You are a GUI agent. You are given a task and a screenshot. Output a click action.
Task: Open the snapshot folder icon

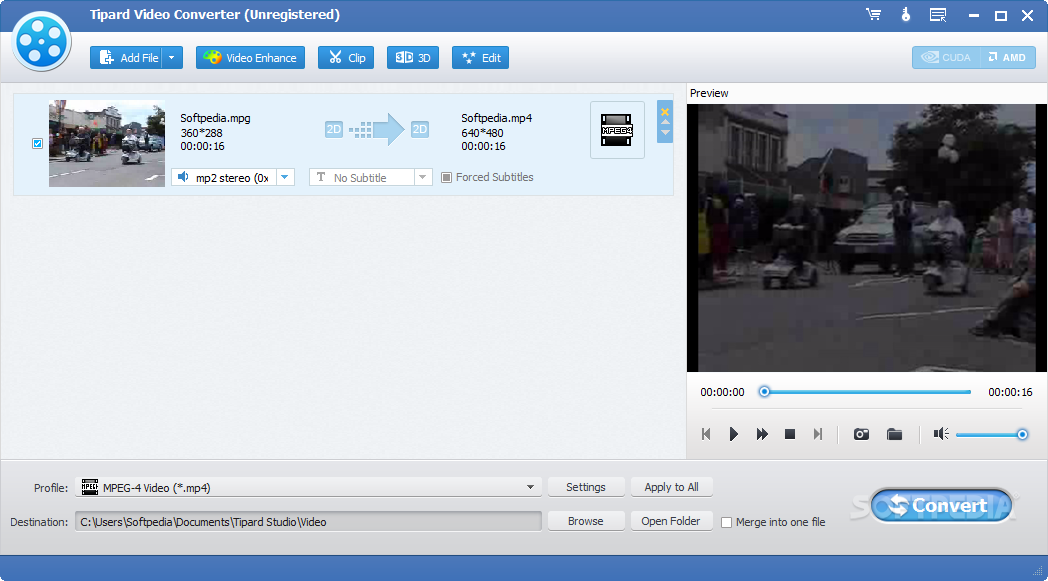[x=894, y=434]
